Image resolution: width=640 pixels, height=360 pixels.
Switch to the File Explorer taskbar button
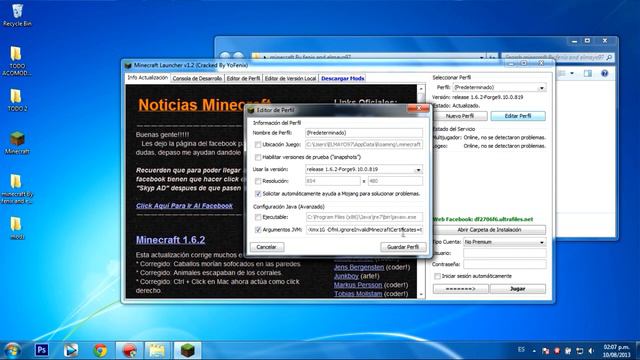pos(157,350)
